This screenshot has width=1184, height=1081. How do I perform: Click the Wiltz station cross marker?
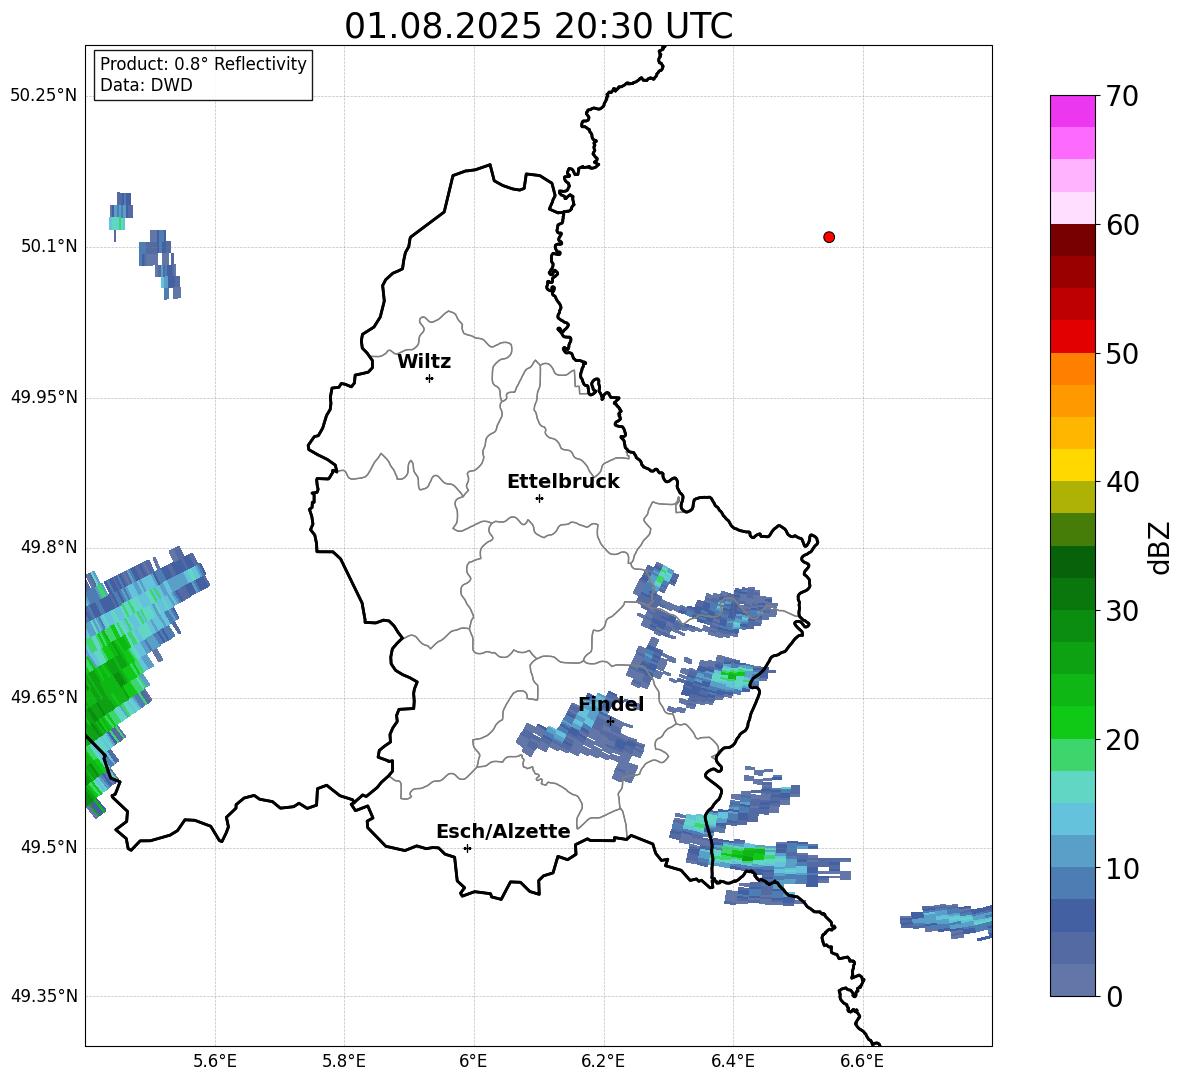[430, 378]
